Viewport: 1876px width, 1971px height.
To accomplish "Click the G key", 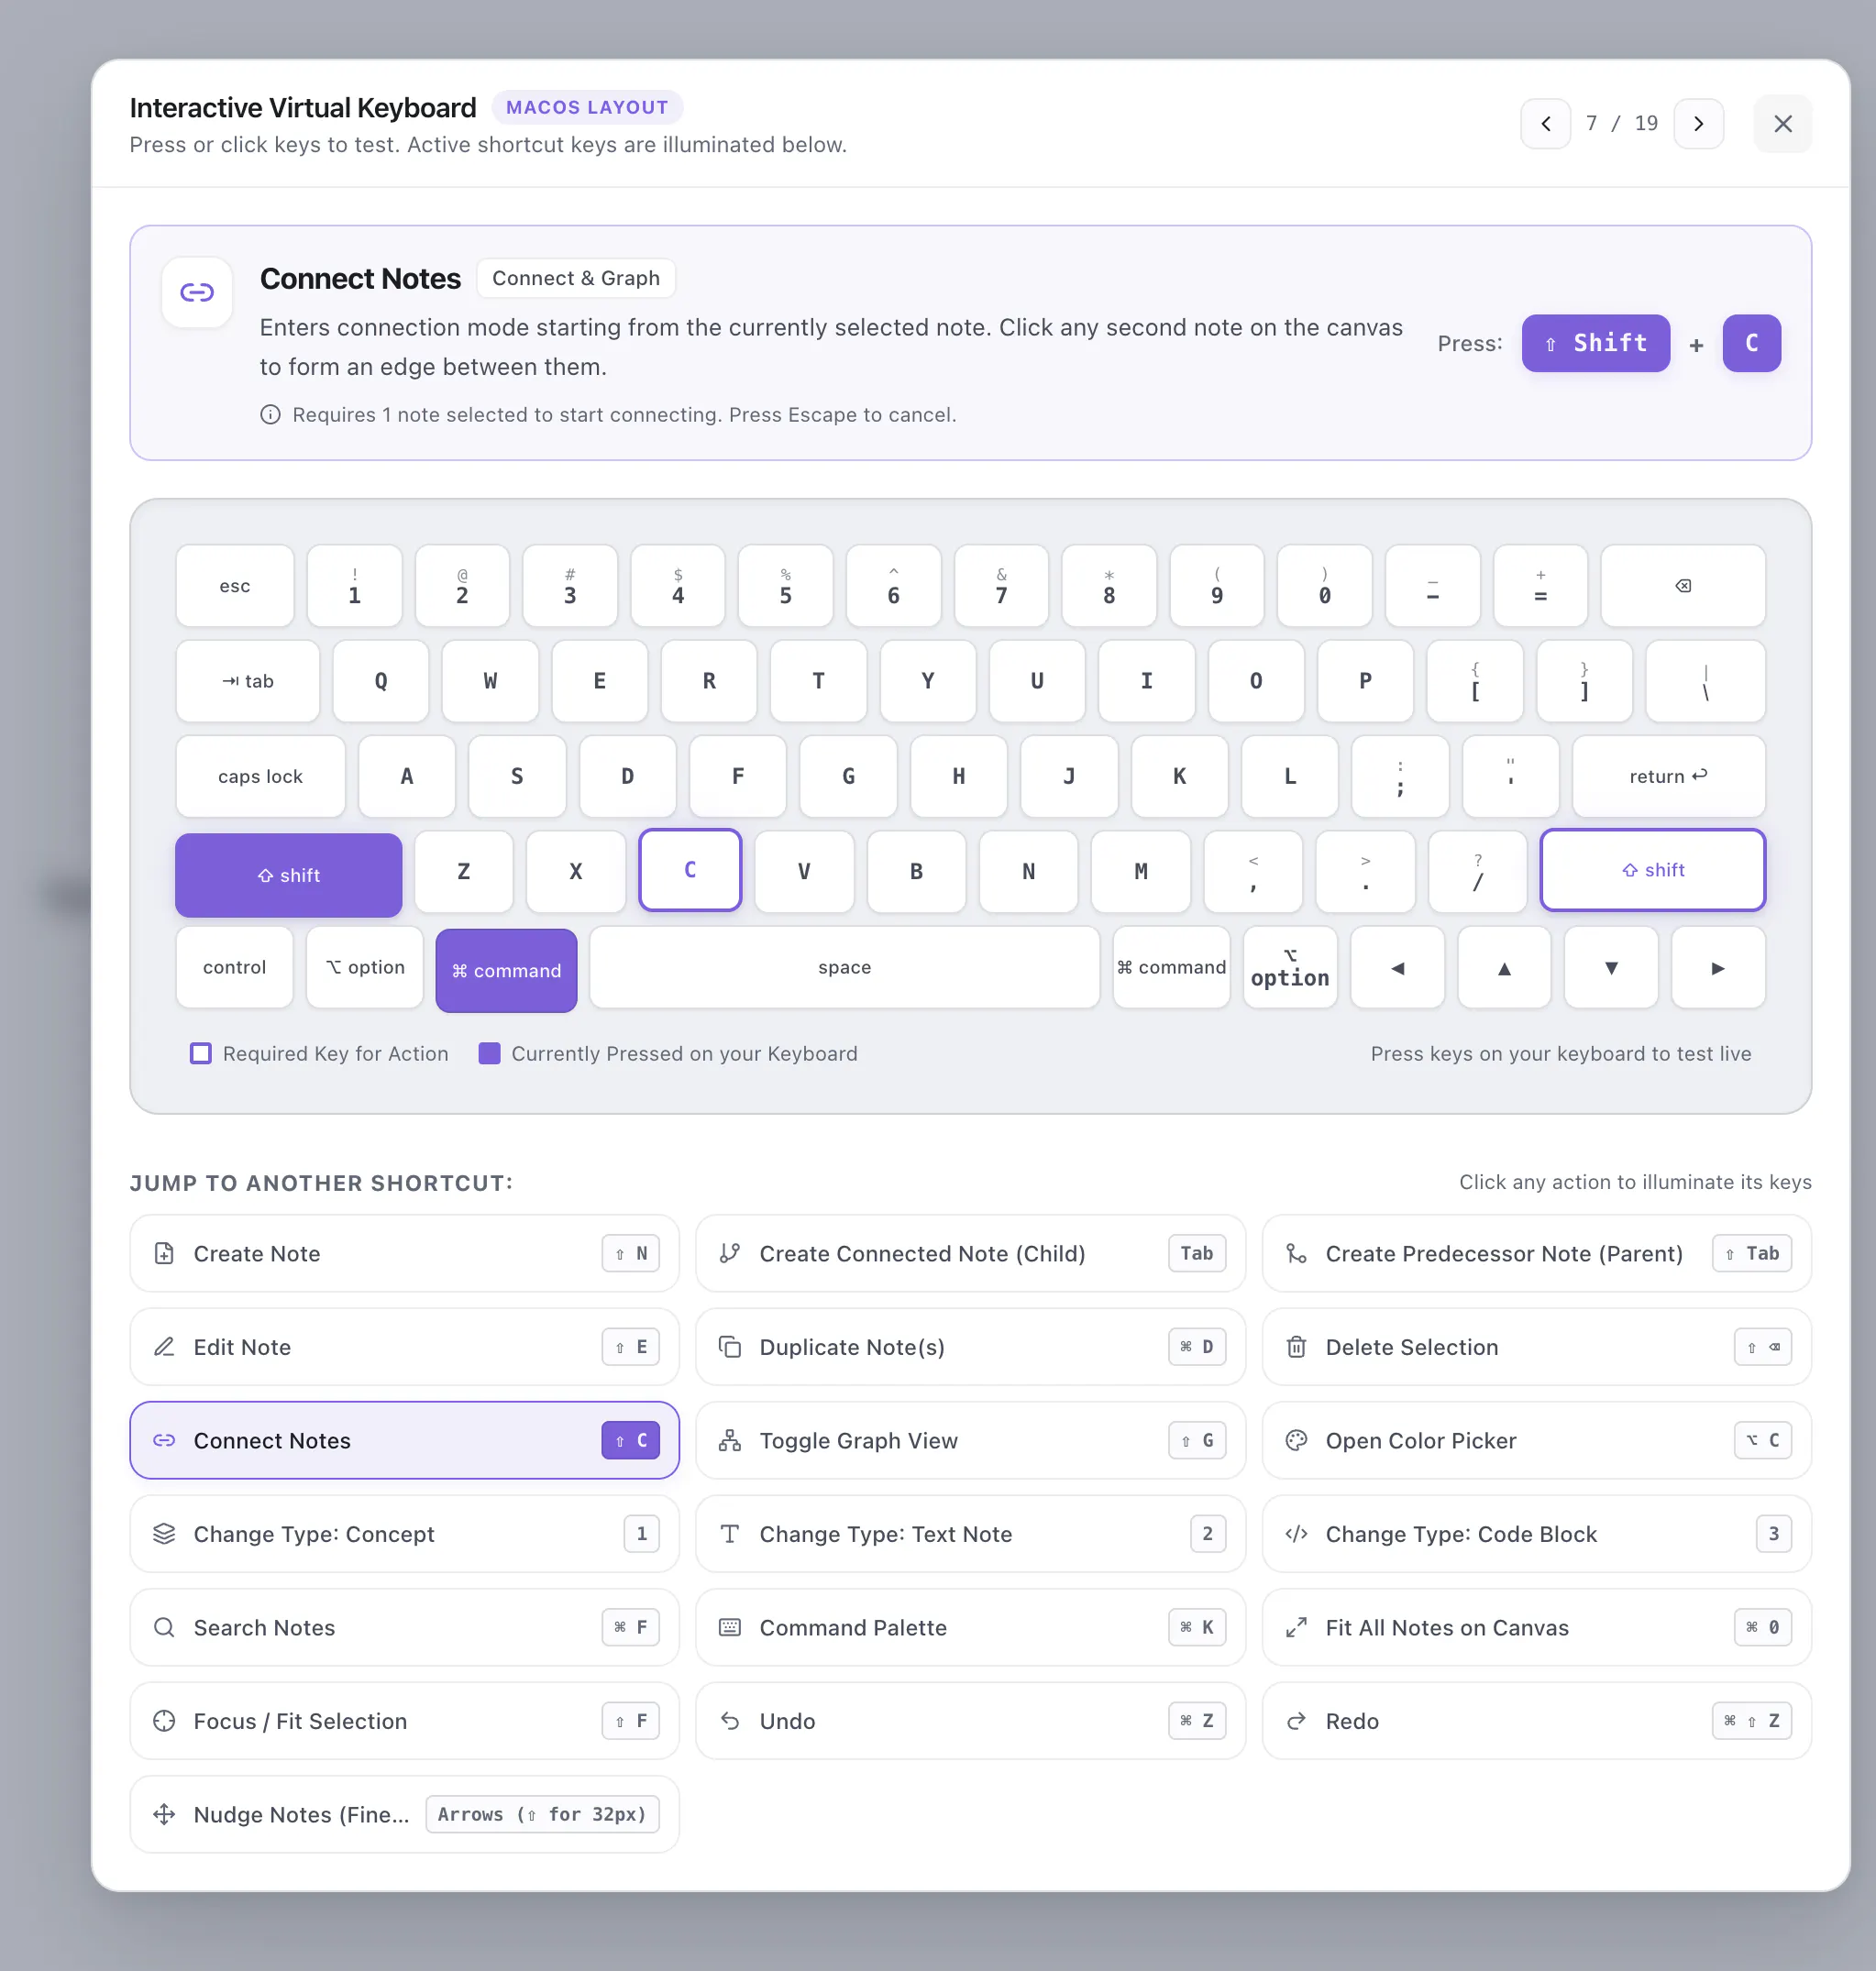I will [848, 776].
